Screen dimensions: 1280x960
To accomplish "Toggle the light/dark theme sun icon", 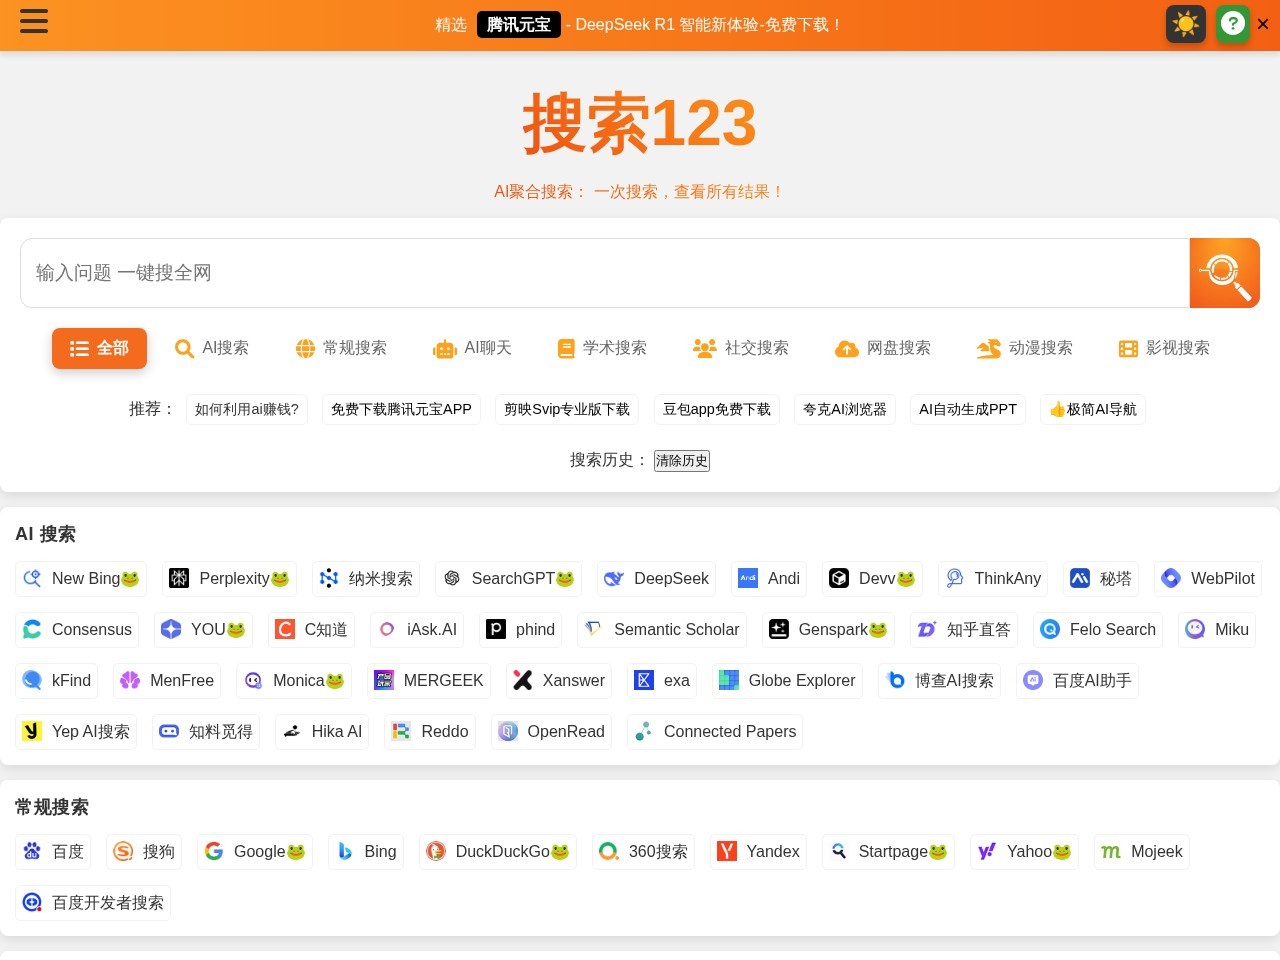I will [1185, 23].
